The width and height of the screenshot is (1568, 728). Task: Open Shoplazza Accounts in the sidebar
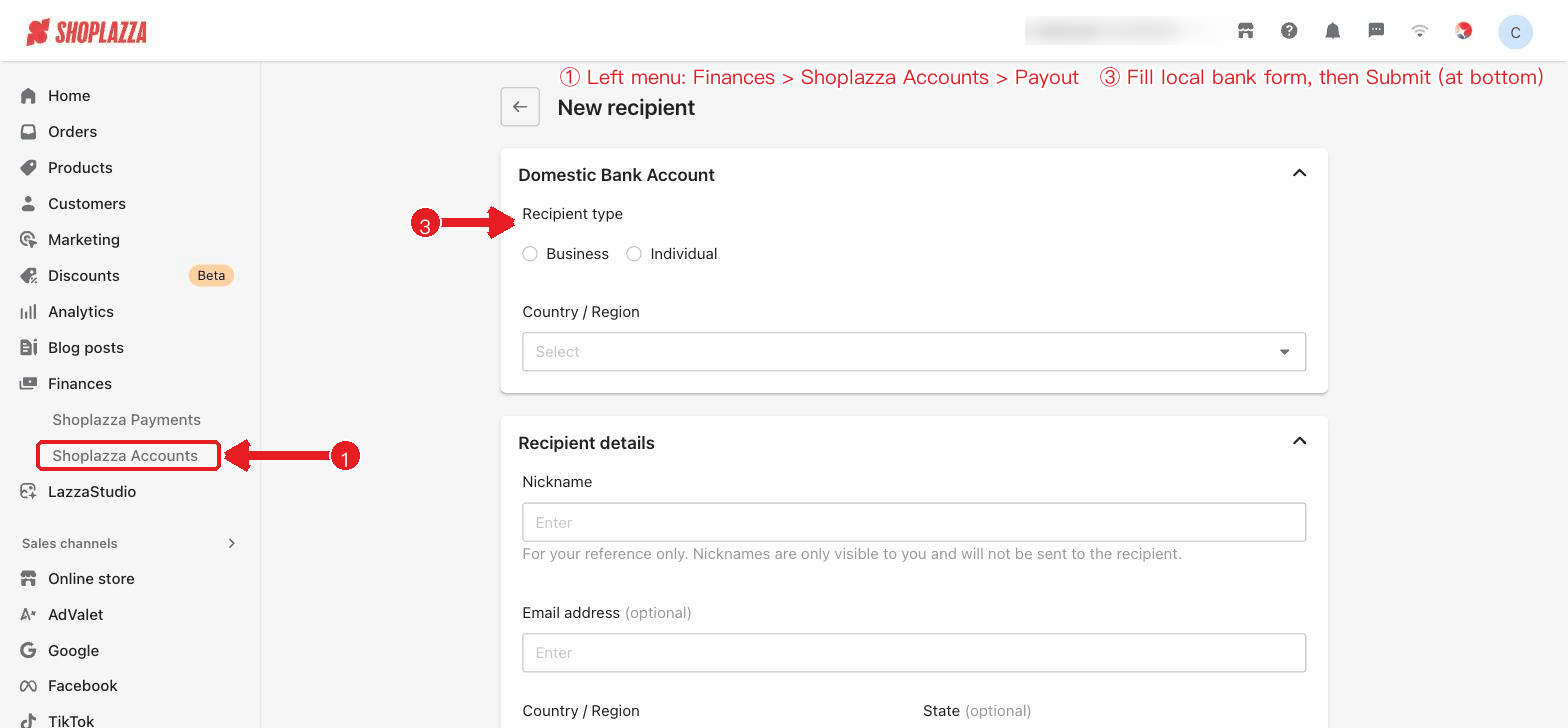coord(127,456)
